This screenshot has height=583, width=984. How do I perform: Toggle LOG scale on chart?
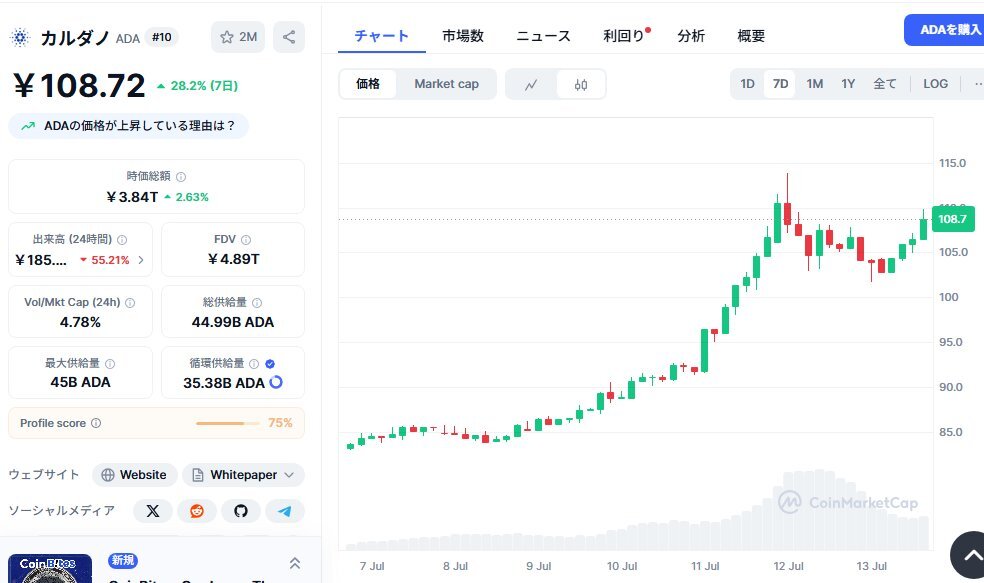(935, 83)
